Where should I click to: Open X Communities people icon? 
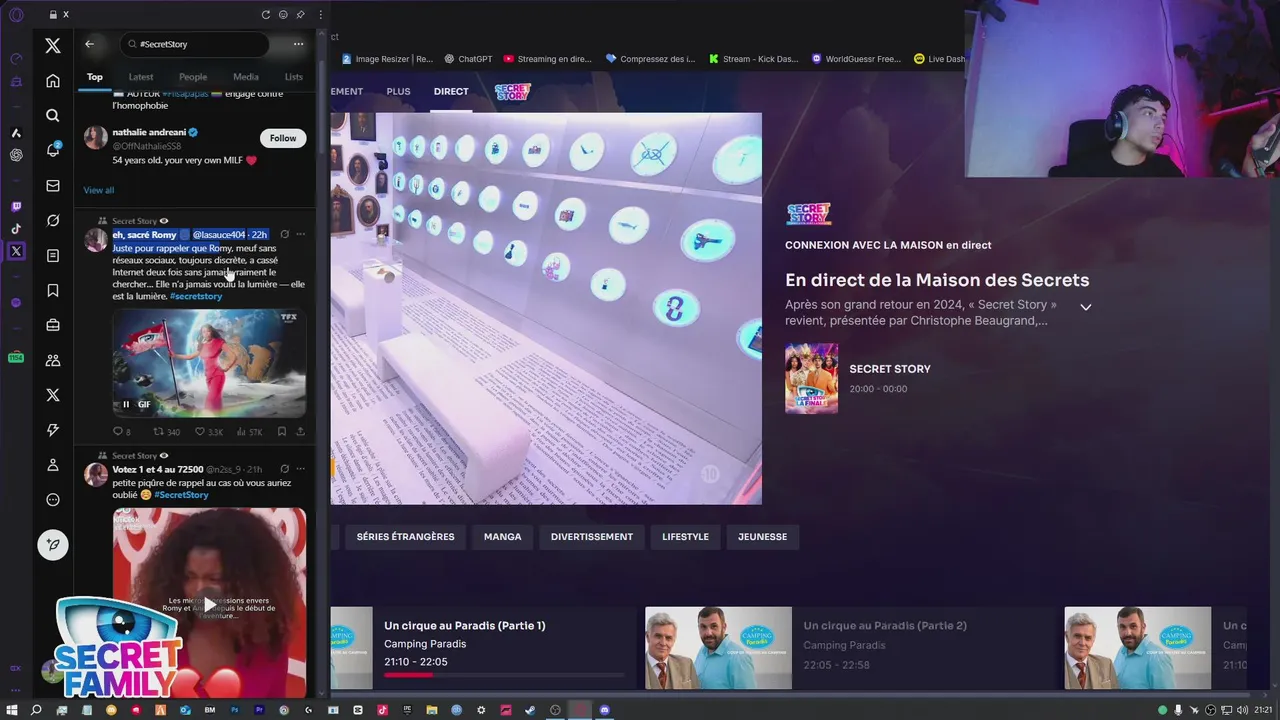tap(53, 360)
